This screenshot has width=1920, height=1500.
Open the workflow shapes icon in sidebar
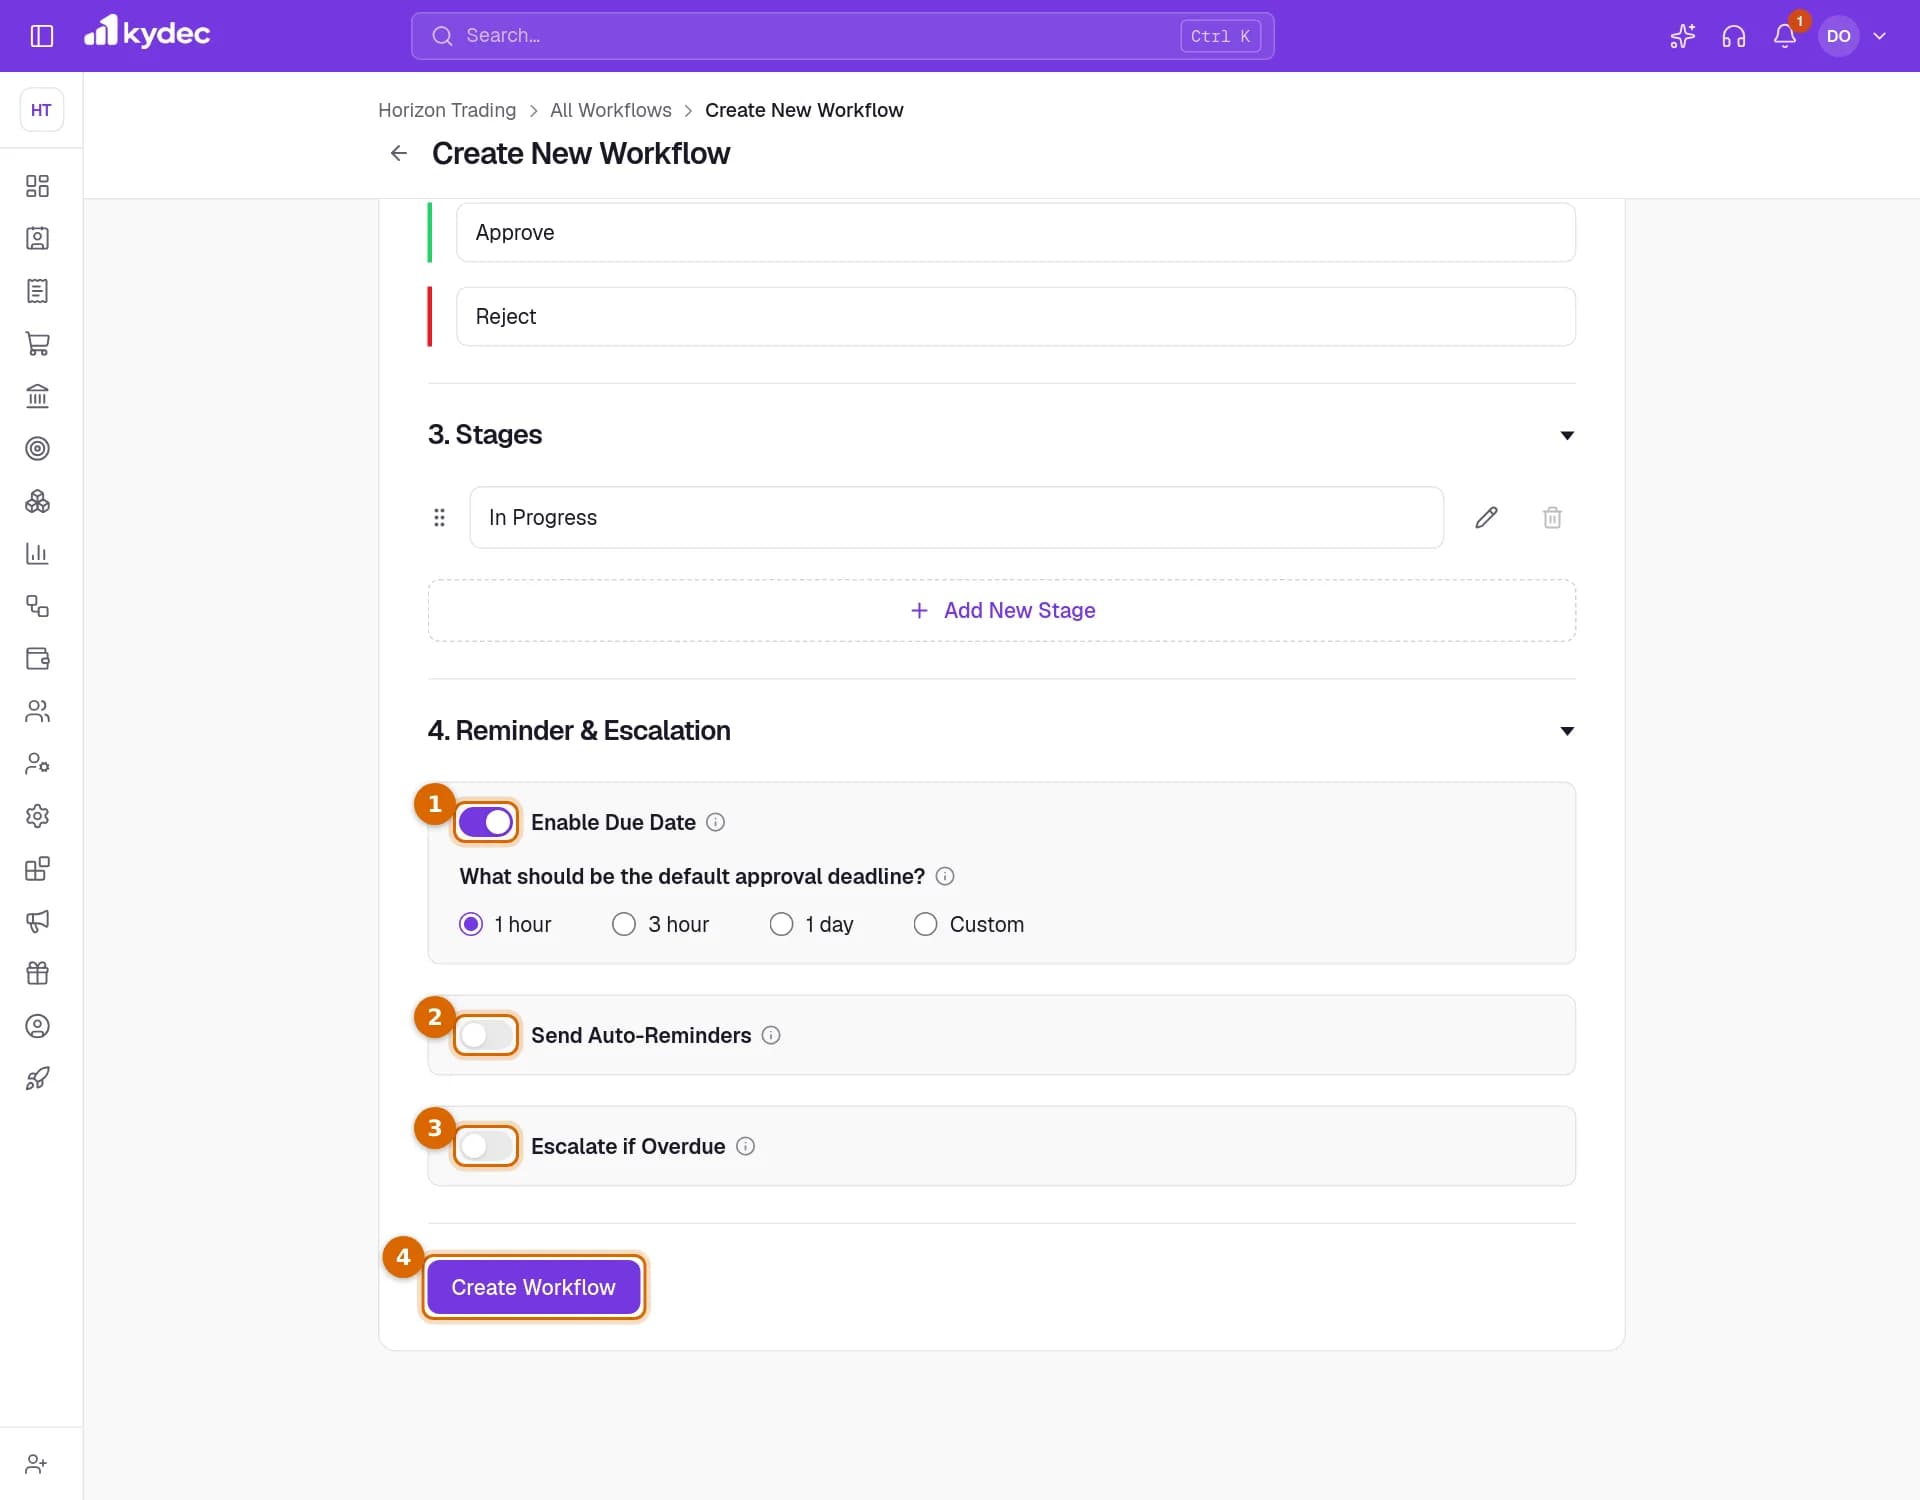37,606
